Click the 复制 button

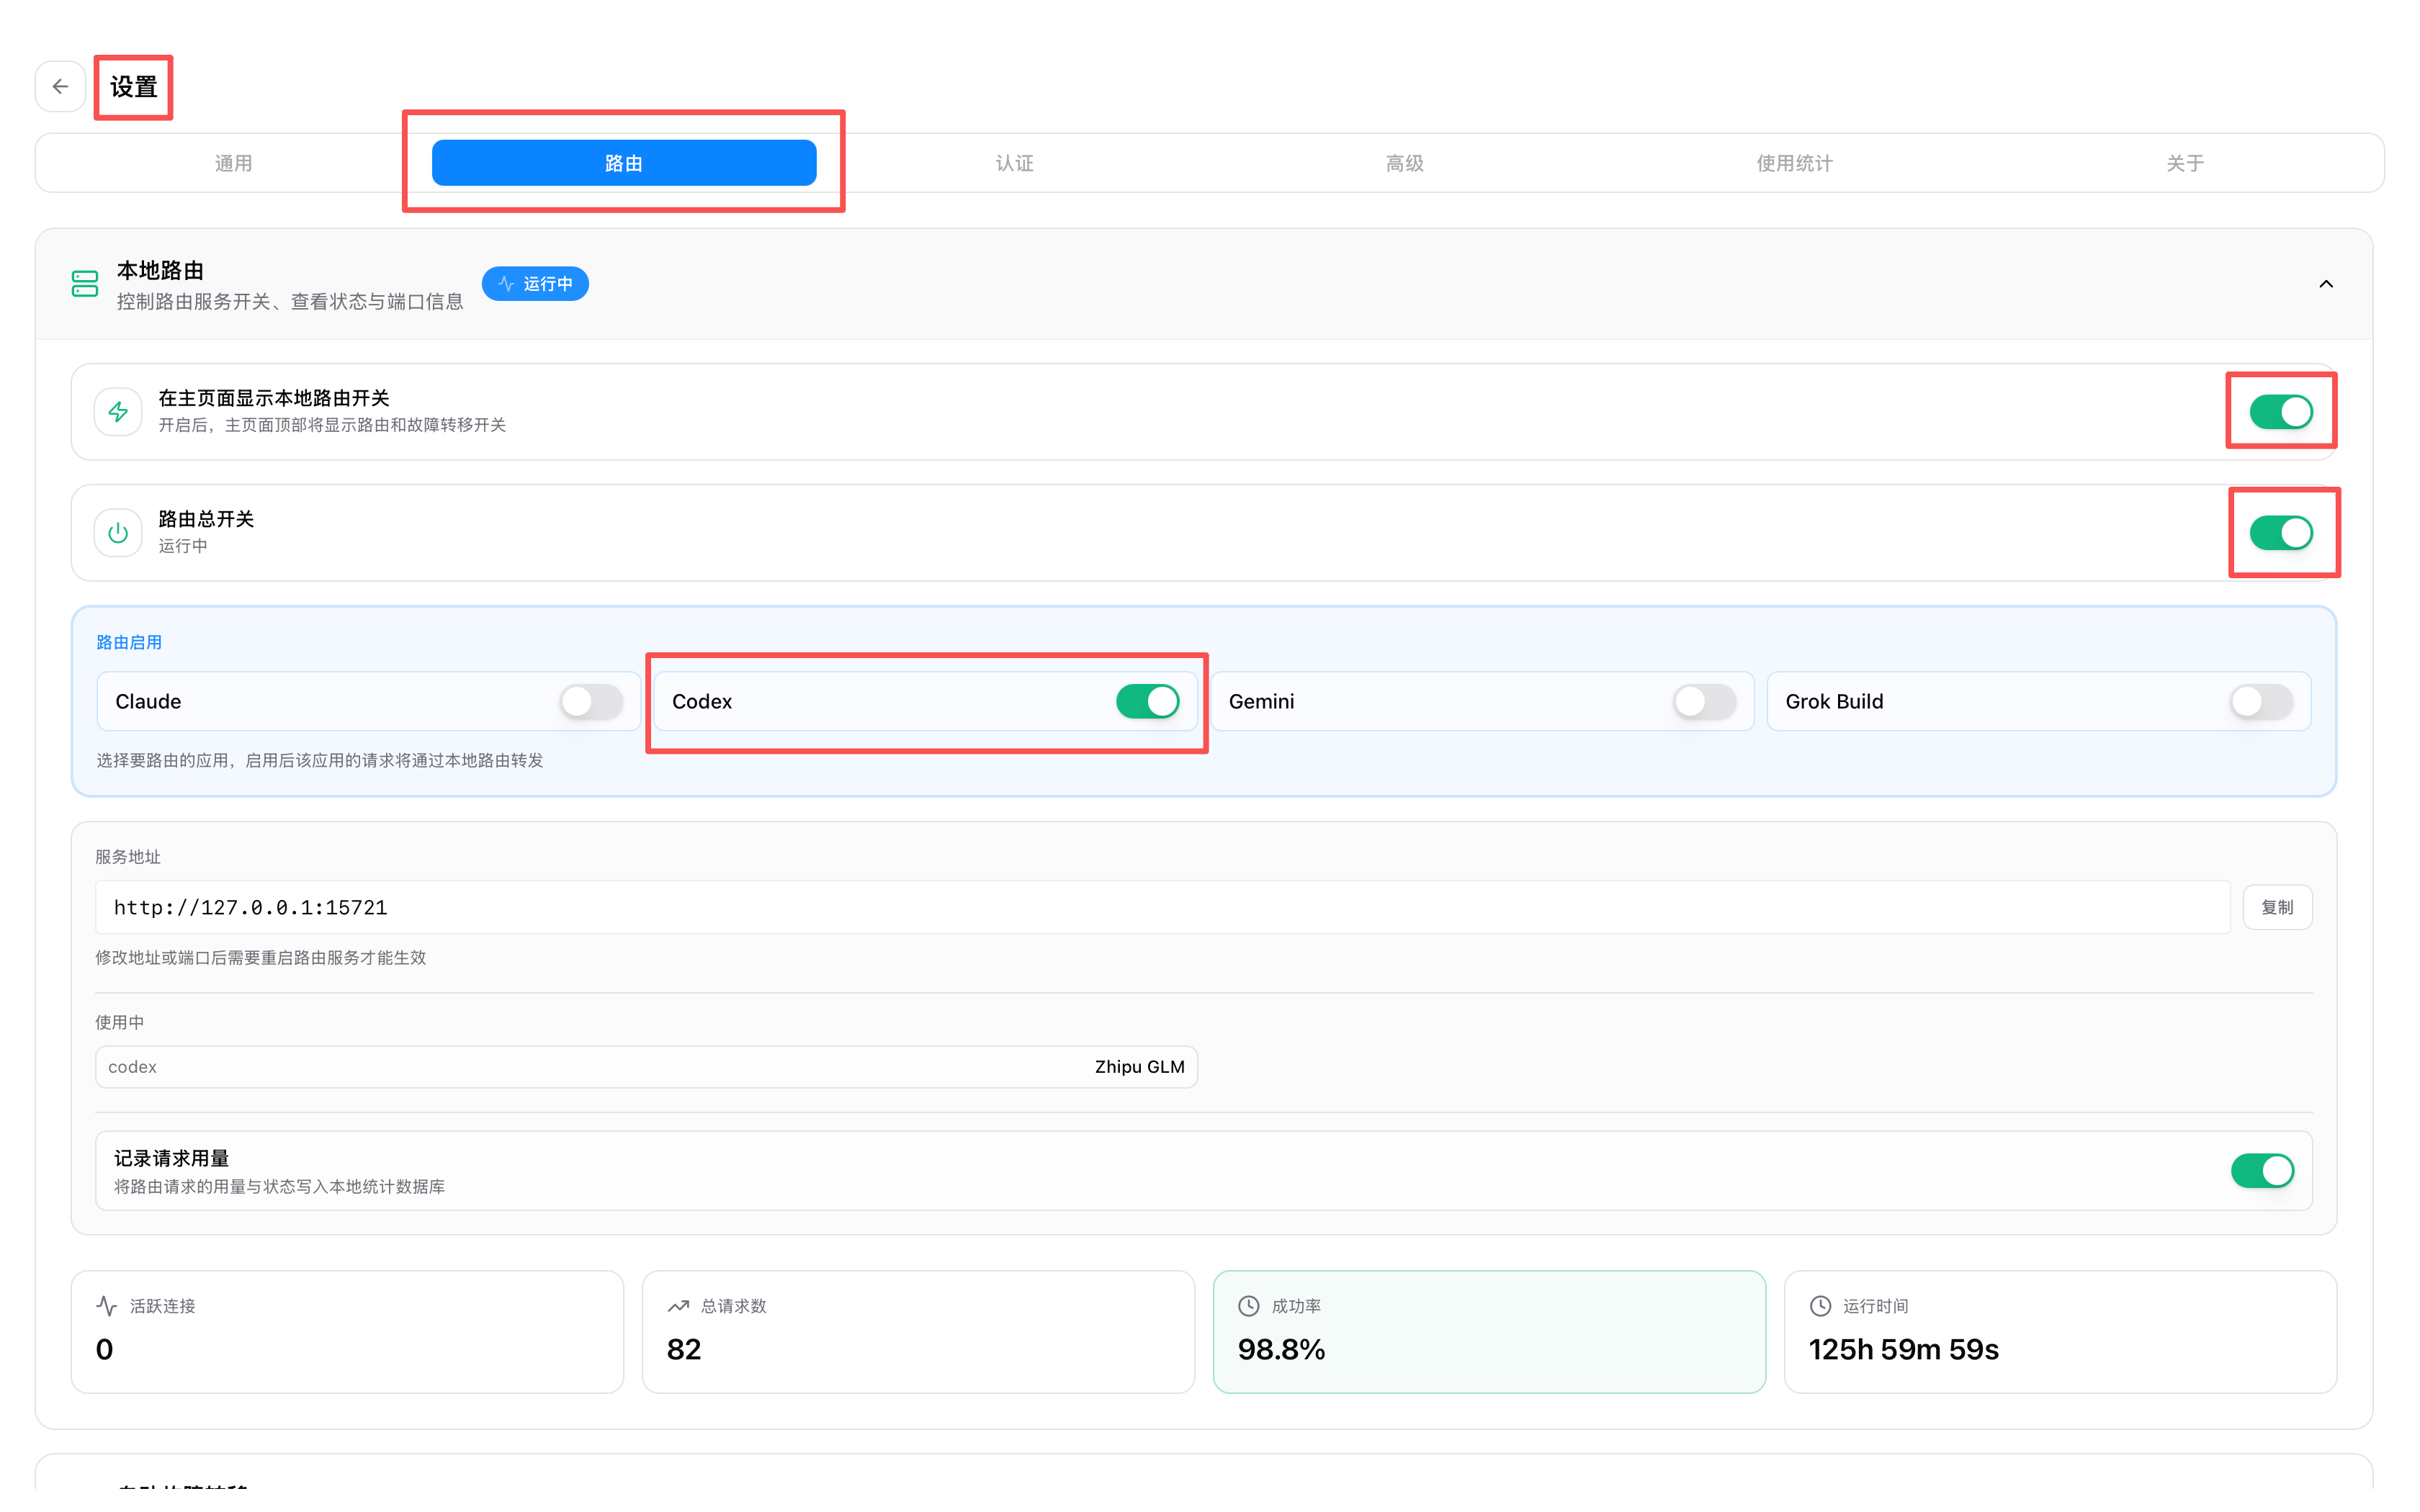[x=2277, y=907]
